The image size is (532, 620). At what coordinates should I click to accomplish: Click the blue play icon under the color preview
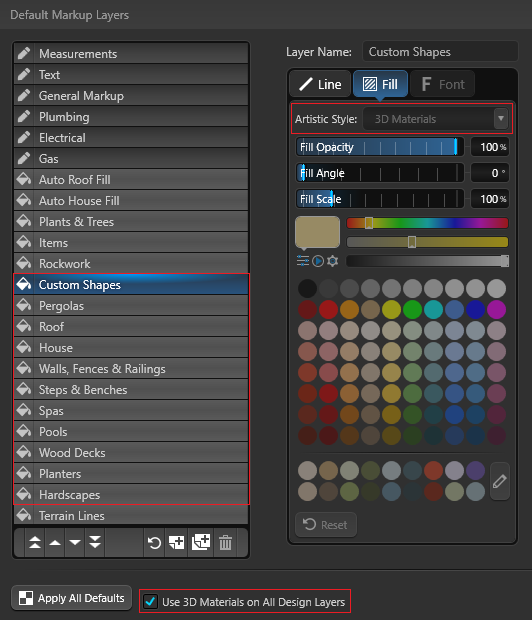318,261
